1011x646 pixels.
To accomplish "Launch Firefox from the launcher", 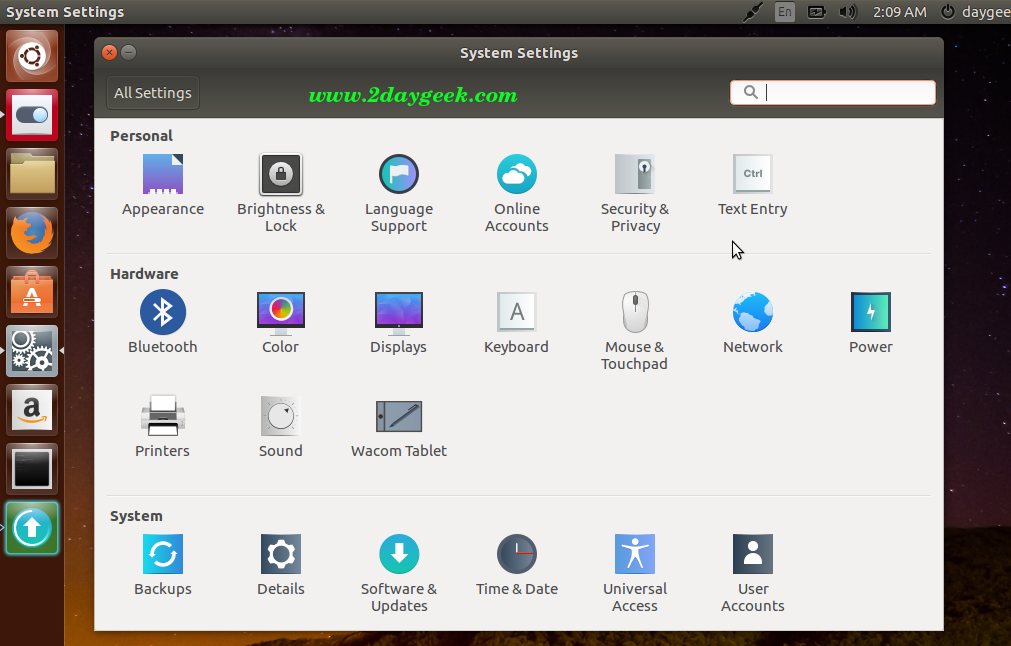I will click(x=33, y=234).
